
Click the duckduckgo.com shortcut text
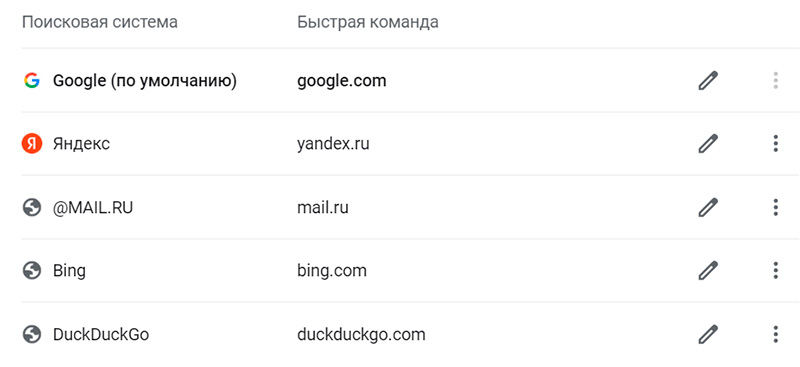point(361,335)
